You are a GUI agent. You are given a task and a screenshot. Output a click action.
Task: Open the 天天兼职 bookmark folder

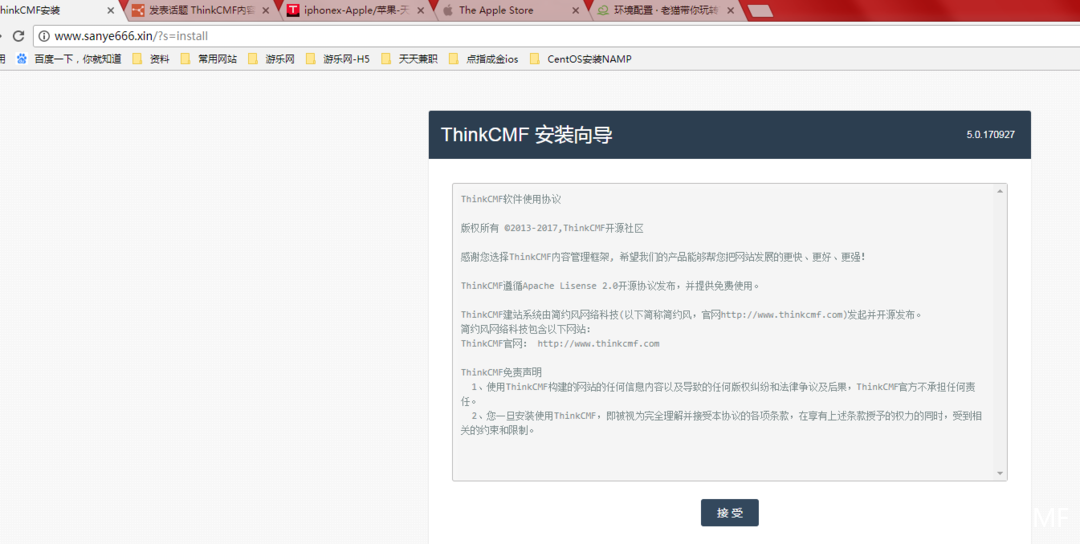point(409,59)
